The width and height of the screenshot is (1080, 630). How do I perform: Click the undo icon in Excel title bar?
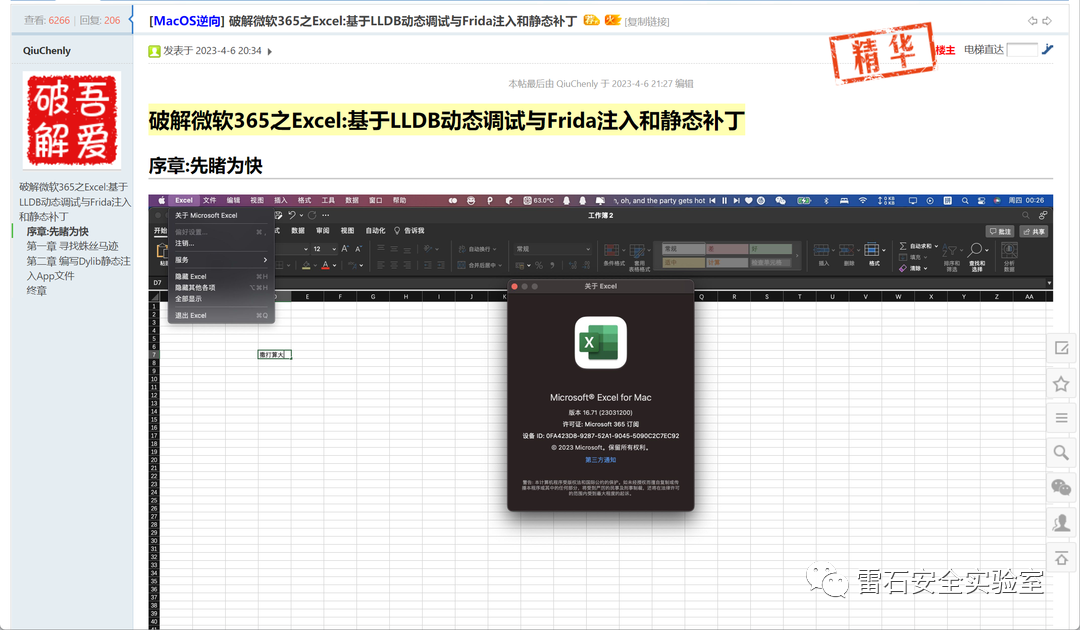291,215
